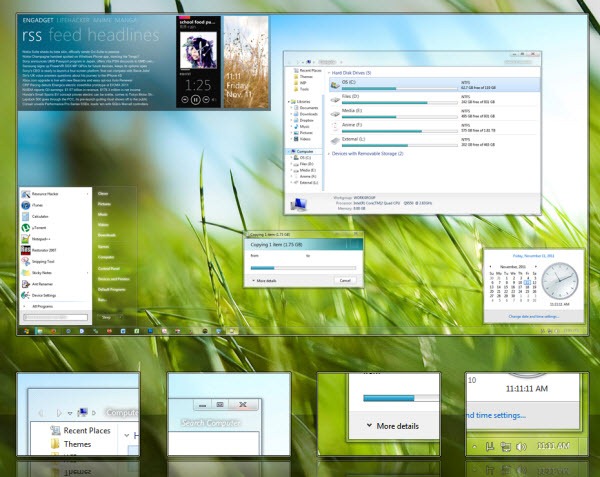The height and width of the screenshot is (477, 600).
Task: Click the Start orb on the taskbar
Action: [x=28, y=329]
